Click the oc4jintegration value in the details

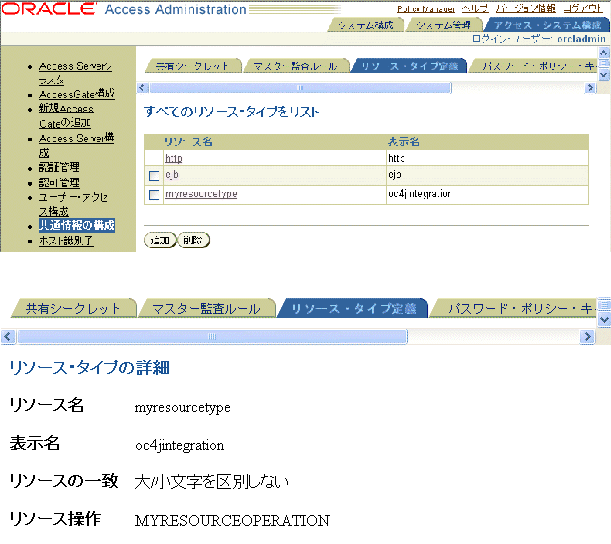click(x=180, y=445)
